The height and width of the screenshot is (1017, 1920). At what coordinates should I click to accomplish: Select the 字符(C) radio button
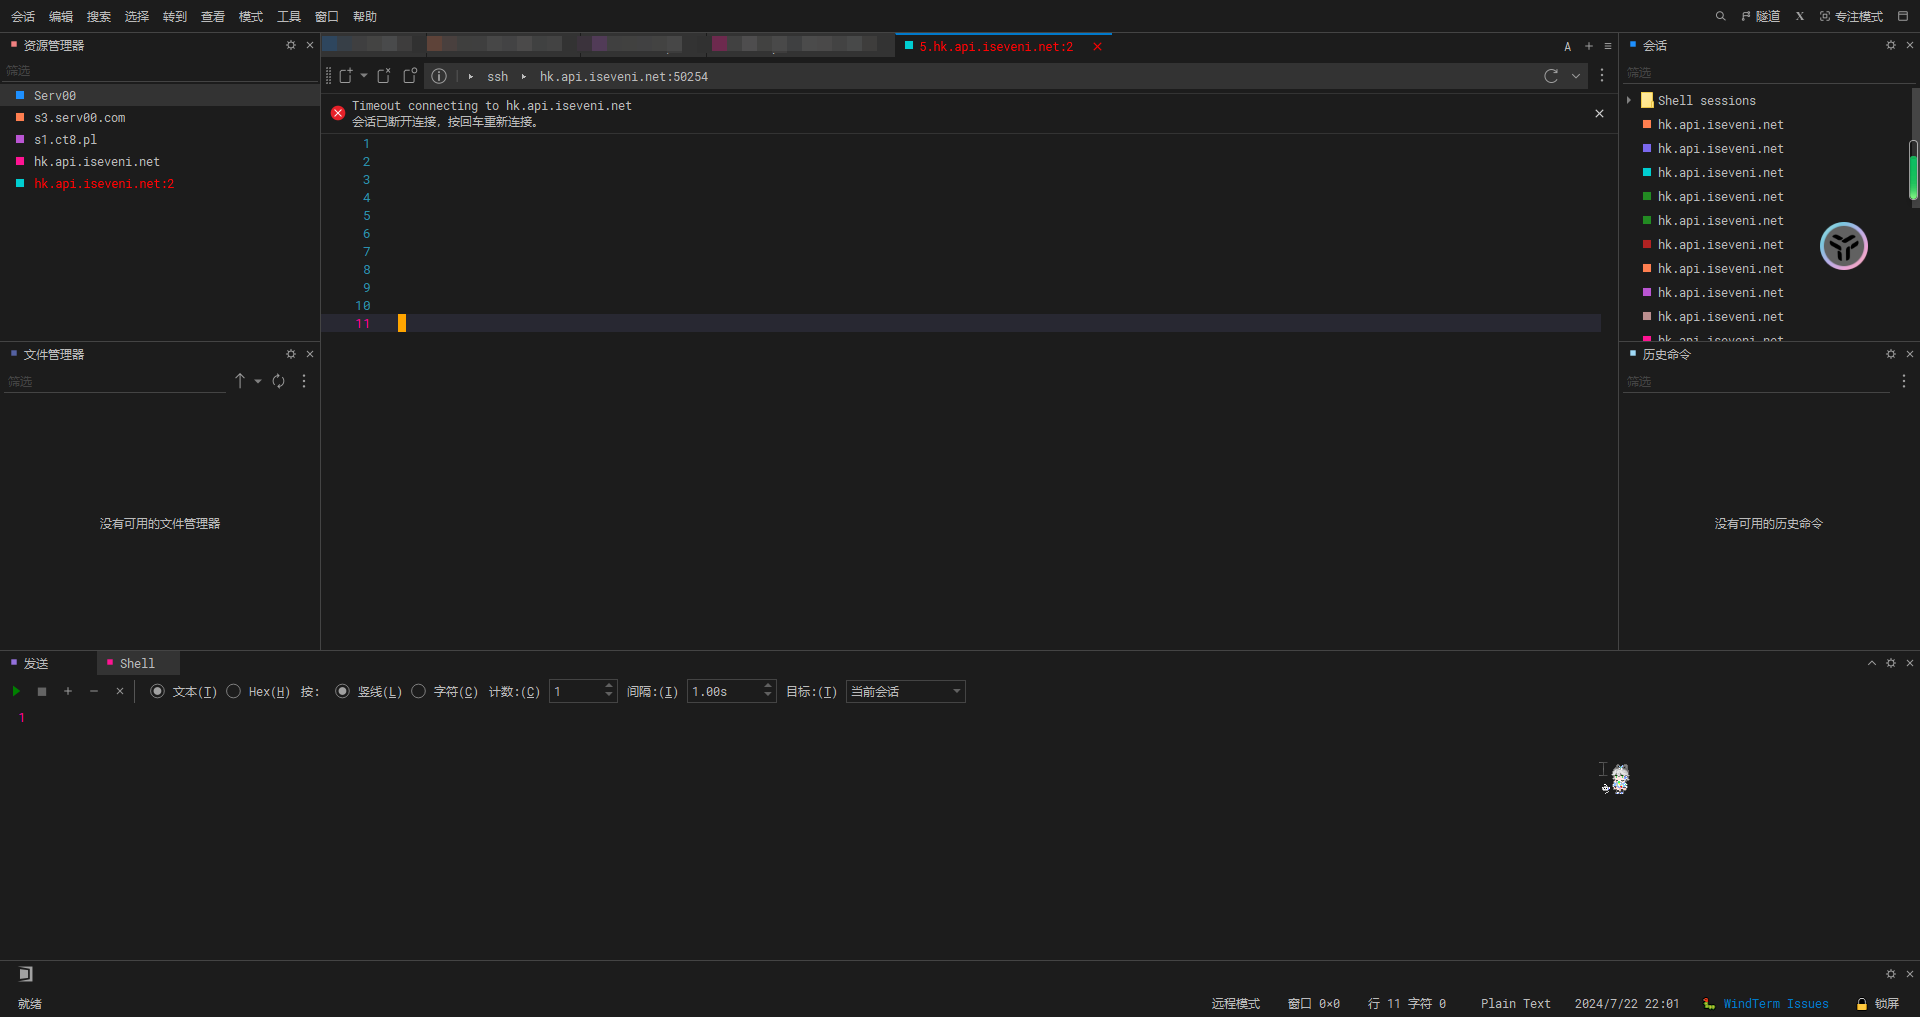pos(419,691)
